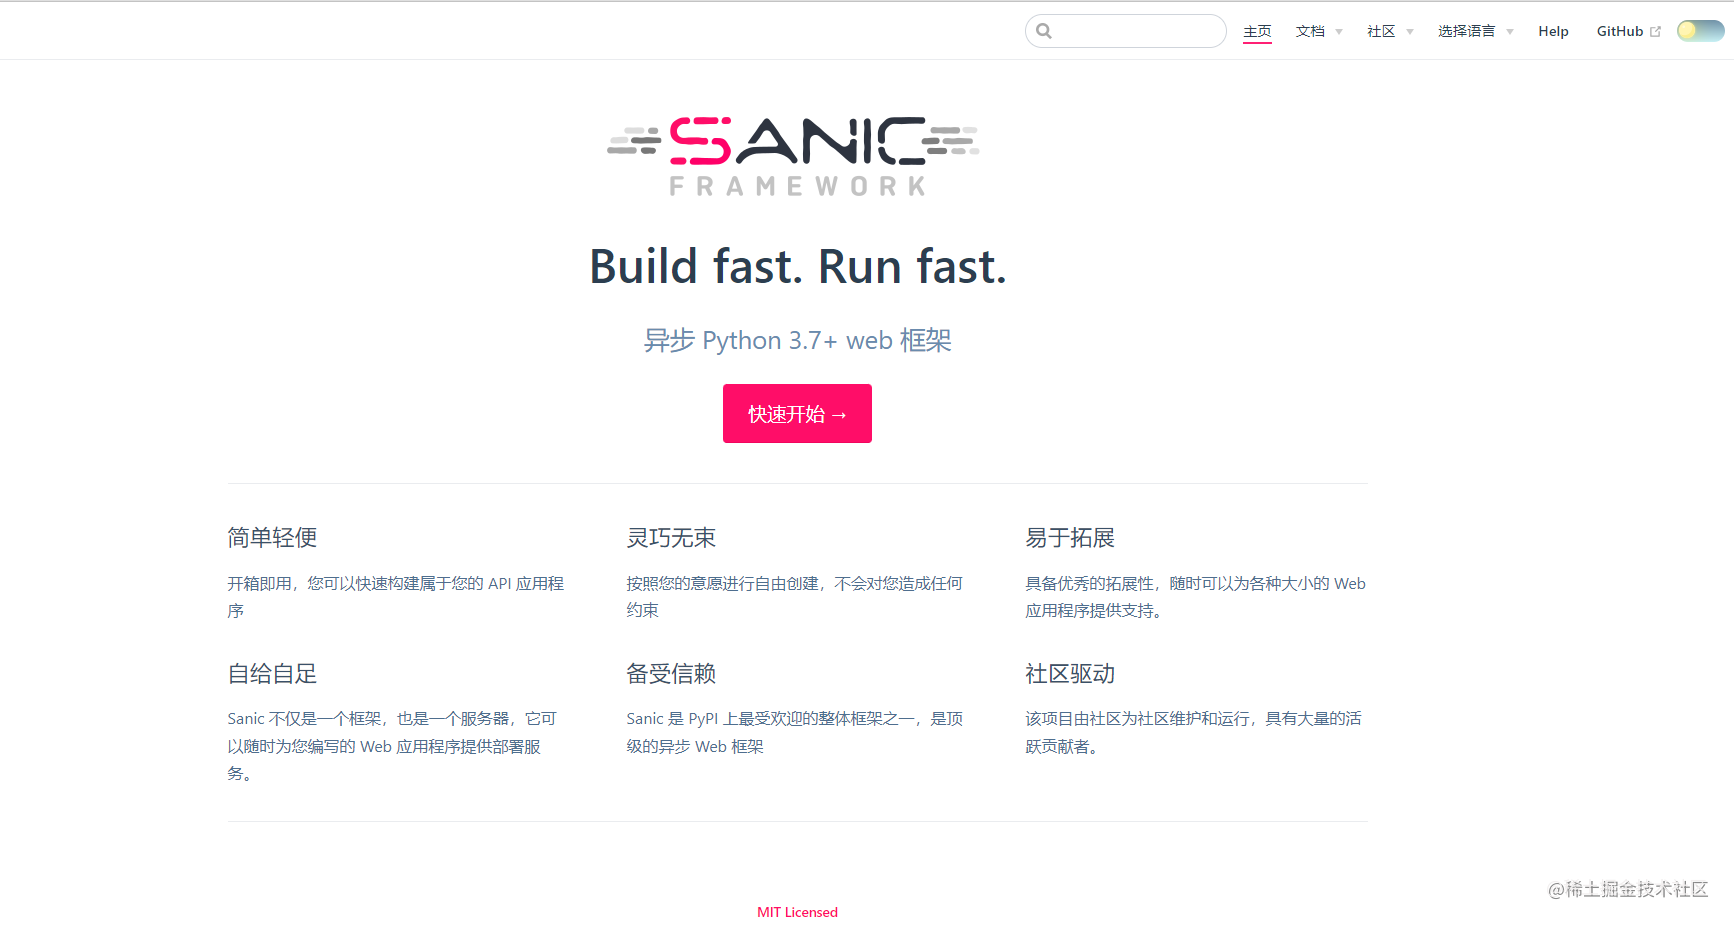Click the Sanic Framework logo
1734x925 pixels.
(793, 156)
